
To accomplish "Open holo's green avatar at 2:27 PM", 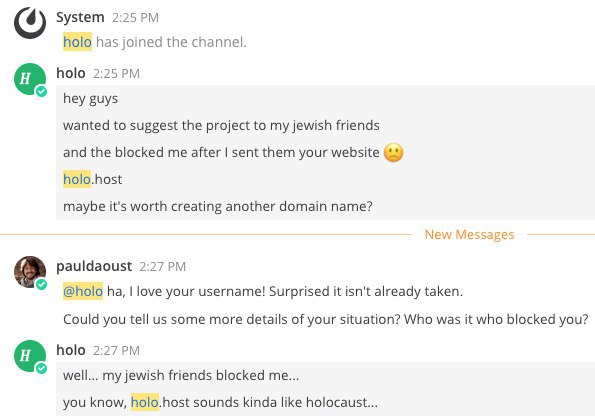I will point(30,356).
